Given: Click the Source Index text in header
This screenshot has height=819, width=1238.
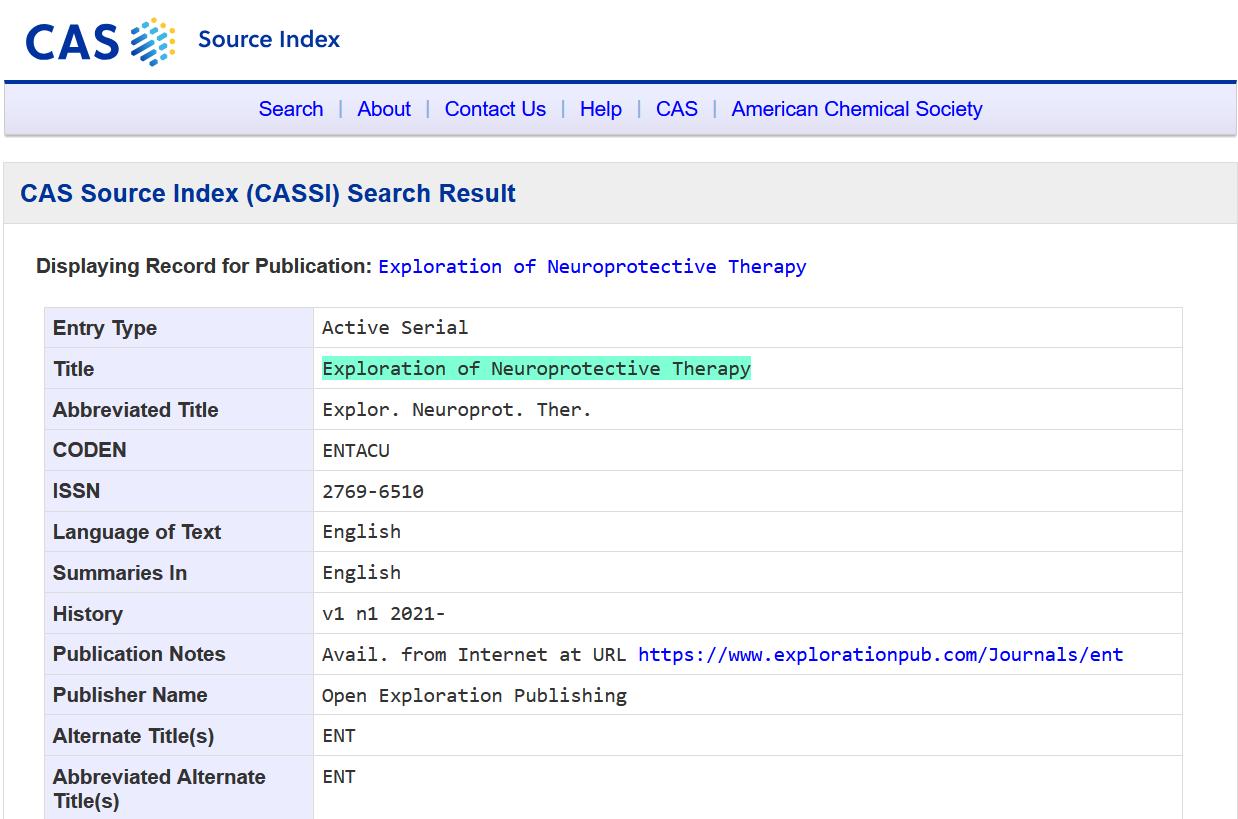Looking at the screenshot, I should (269, 40).
